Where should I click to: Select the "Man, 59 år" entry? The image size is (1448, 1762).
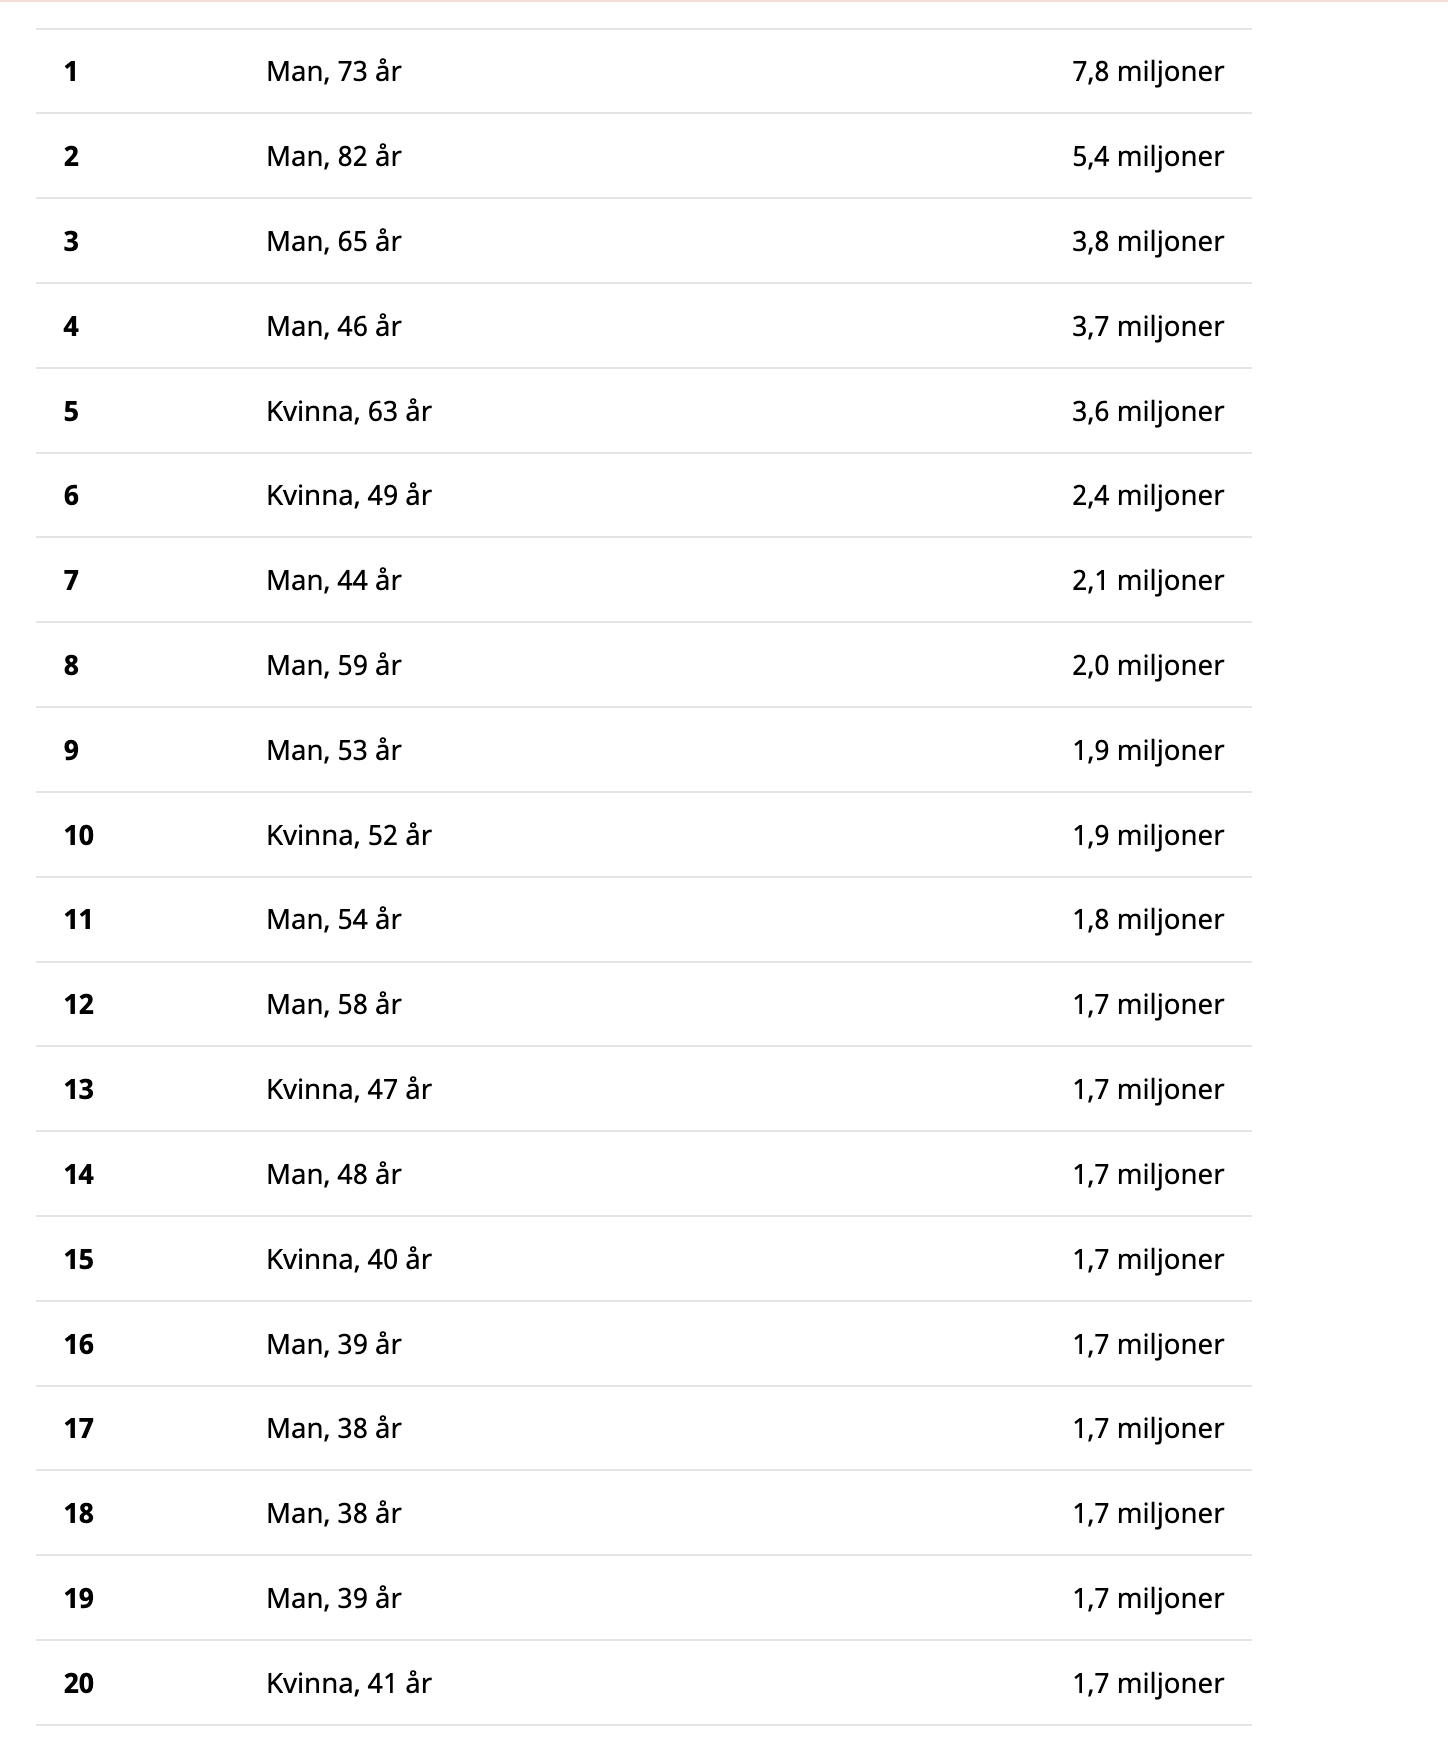point(333,666)
